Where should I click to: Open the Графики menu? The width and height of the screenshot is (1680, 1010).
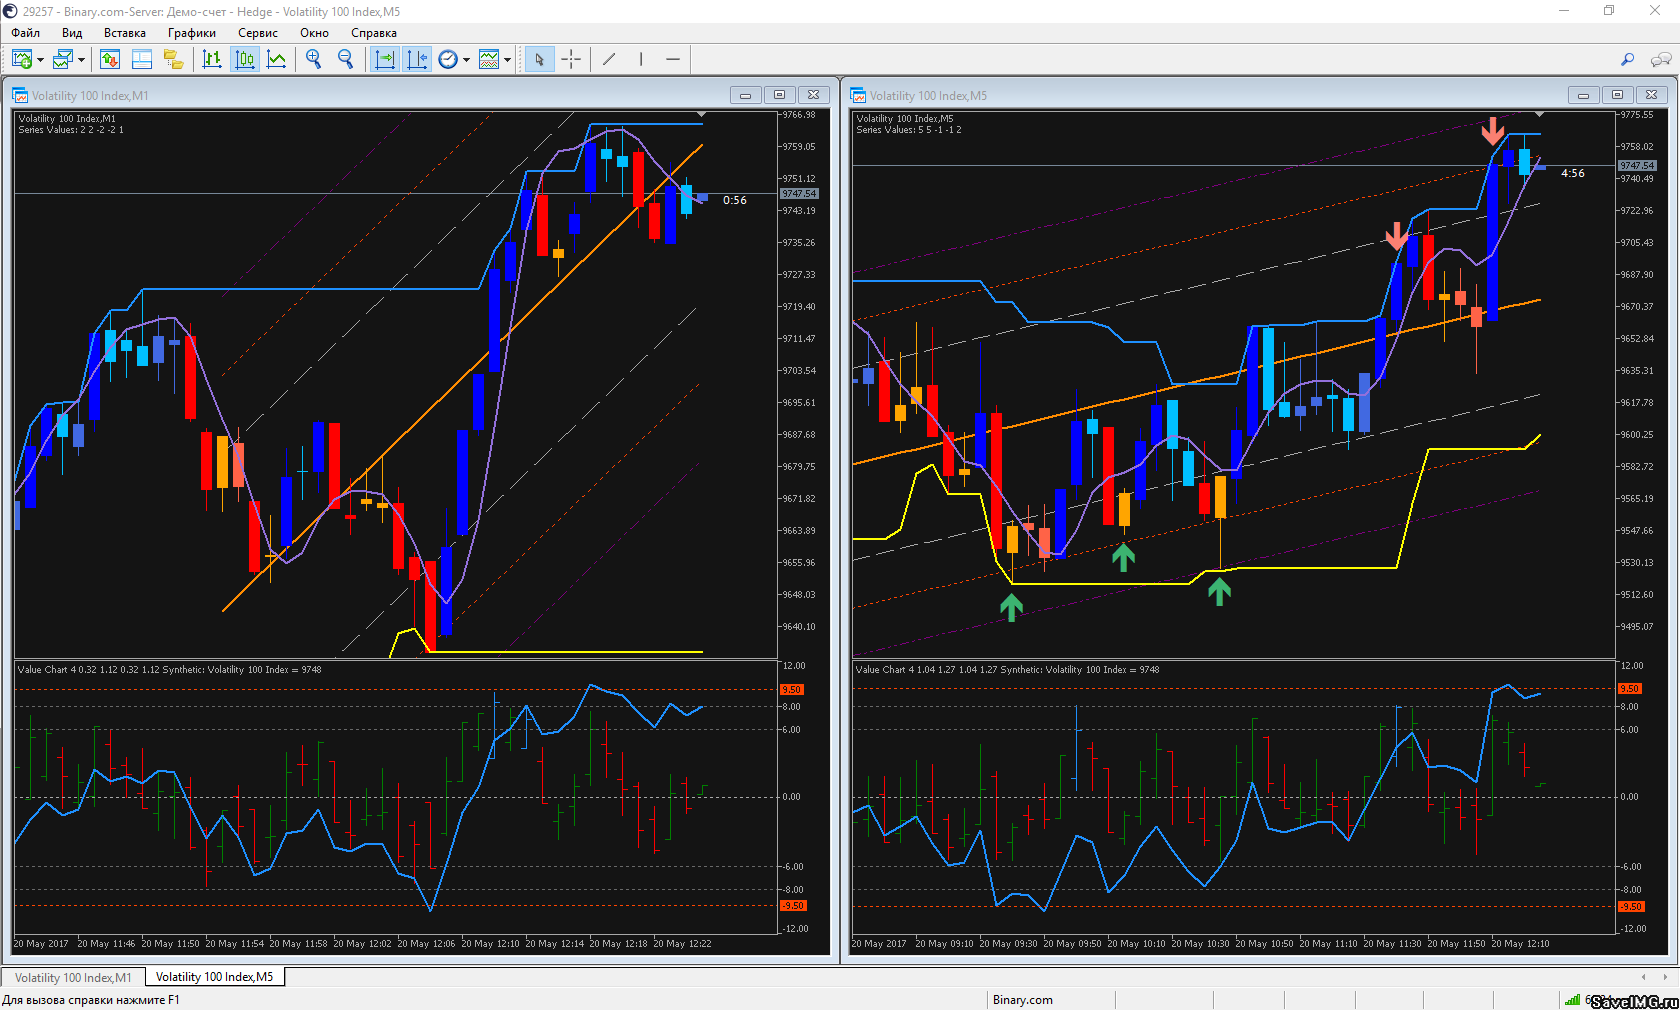191,33
